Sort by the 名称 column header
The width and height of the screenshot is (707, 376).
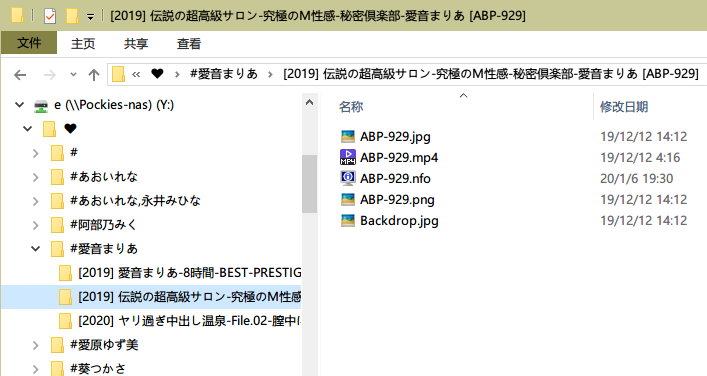[x=351, y=107]
